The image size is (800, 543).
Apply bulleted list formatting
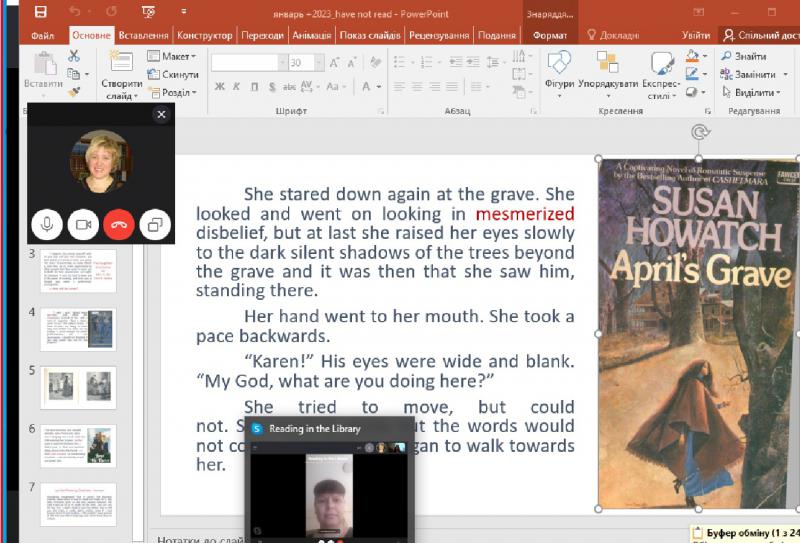click(399, 62)
